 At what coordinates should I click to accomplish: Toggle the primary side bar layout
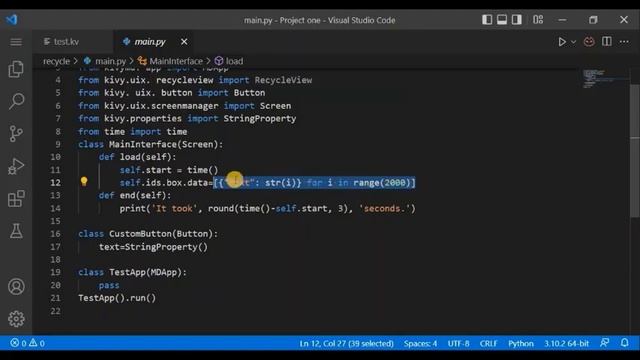[x=487, y=20]
